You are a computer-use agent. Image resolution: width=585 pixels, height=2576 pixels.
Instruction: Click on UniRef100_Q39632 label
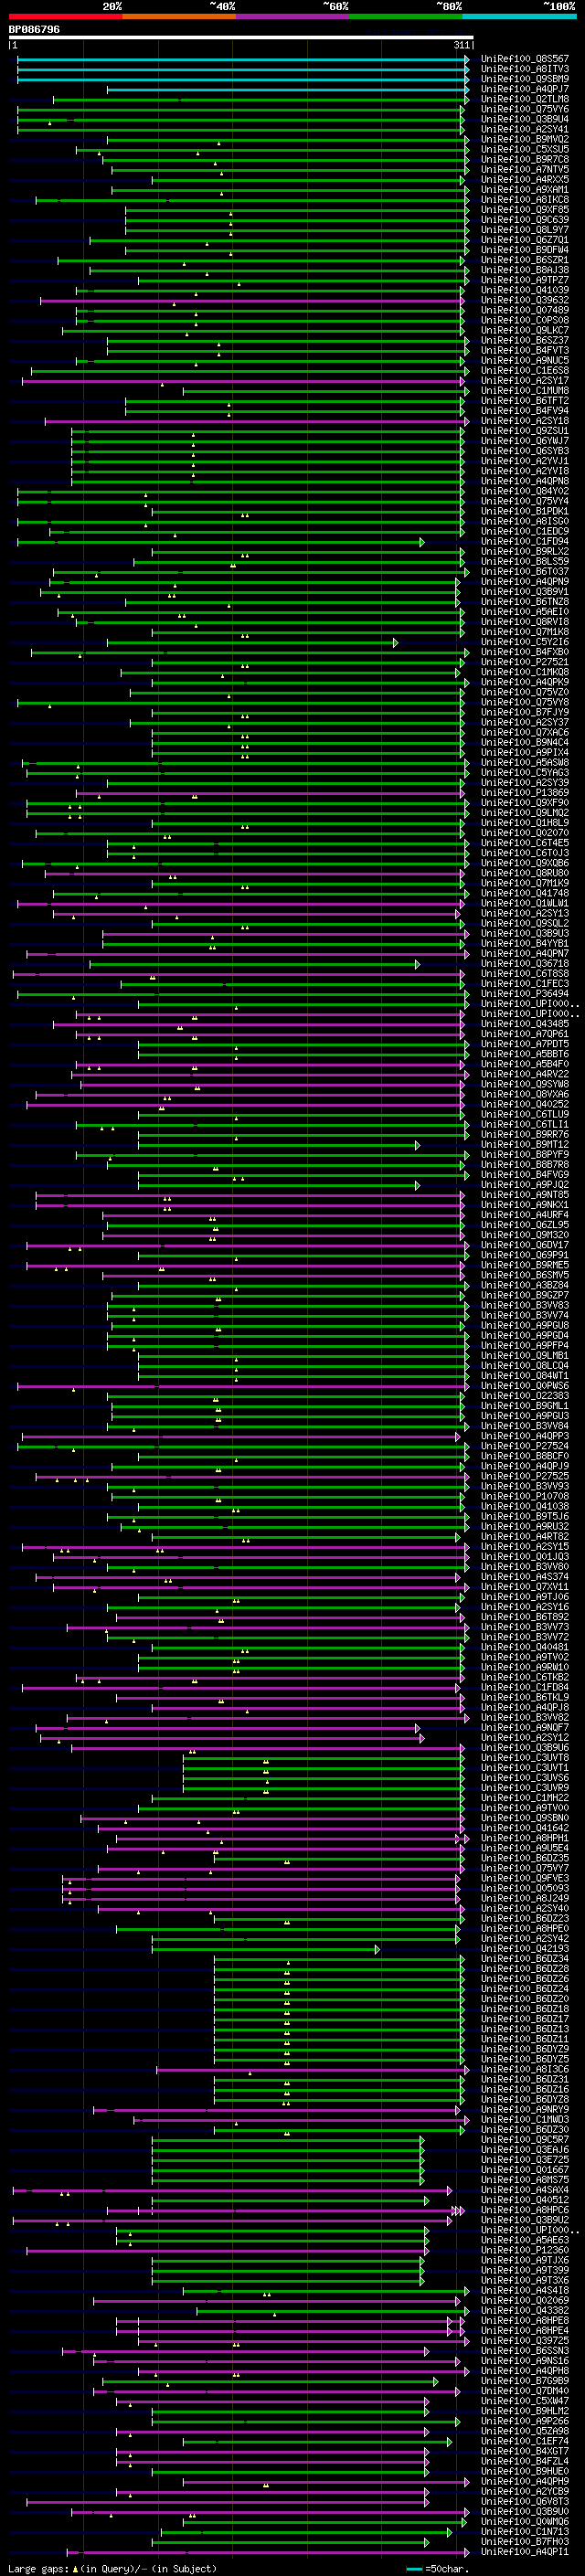[x=524, y=300]
